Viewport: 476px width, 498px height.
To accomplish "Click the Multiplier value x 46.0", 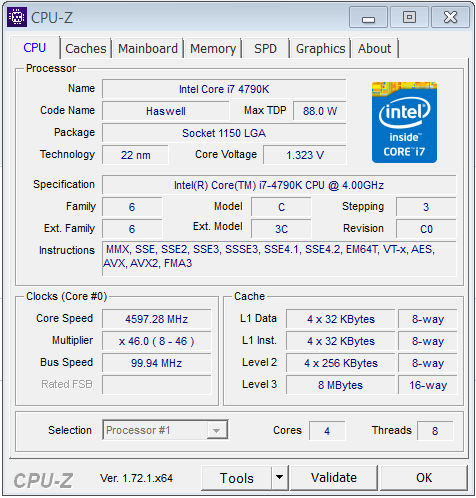I will click(157, 341).
